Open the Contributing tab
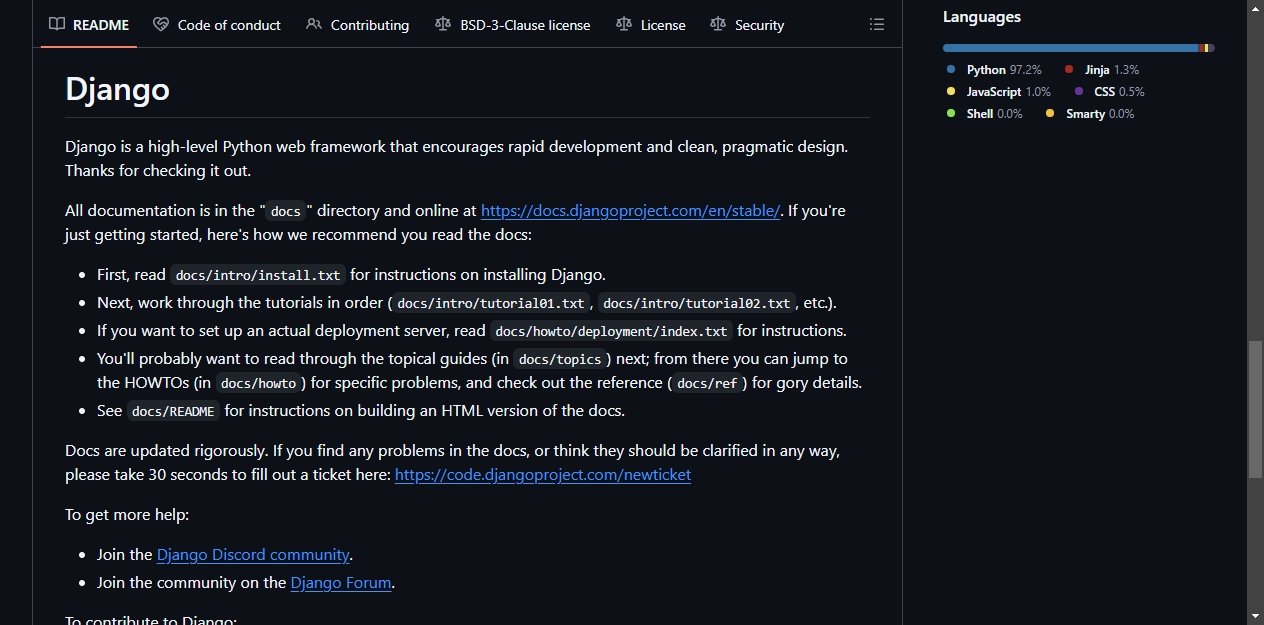Screen dimensions: 1264x625 point(358,25)
